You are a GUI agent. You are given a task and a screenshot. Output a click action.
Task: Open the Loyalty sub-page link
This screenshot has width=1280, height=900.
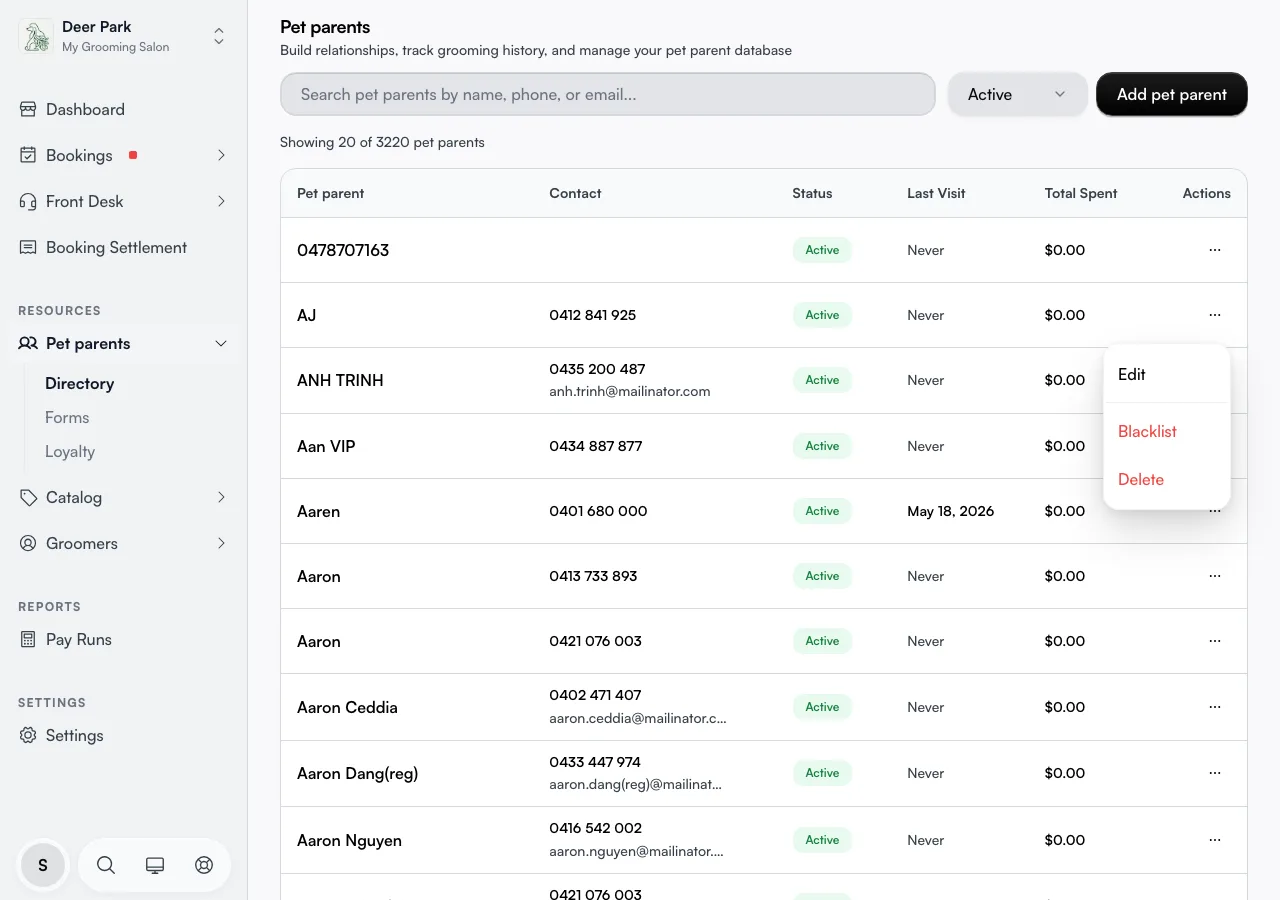coord(70,451)
